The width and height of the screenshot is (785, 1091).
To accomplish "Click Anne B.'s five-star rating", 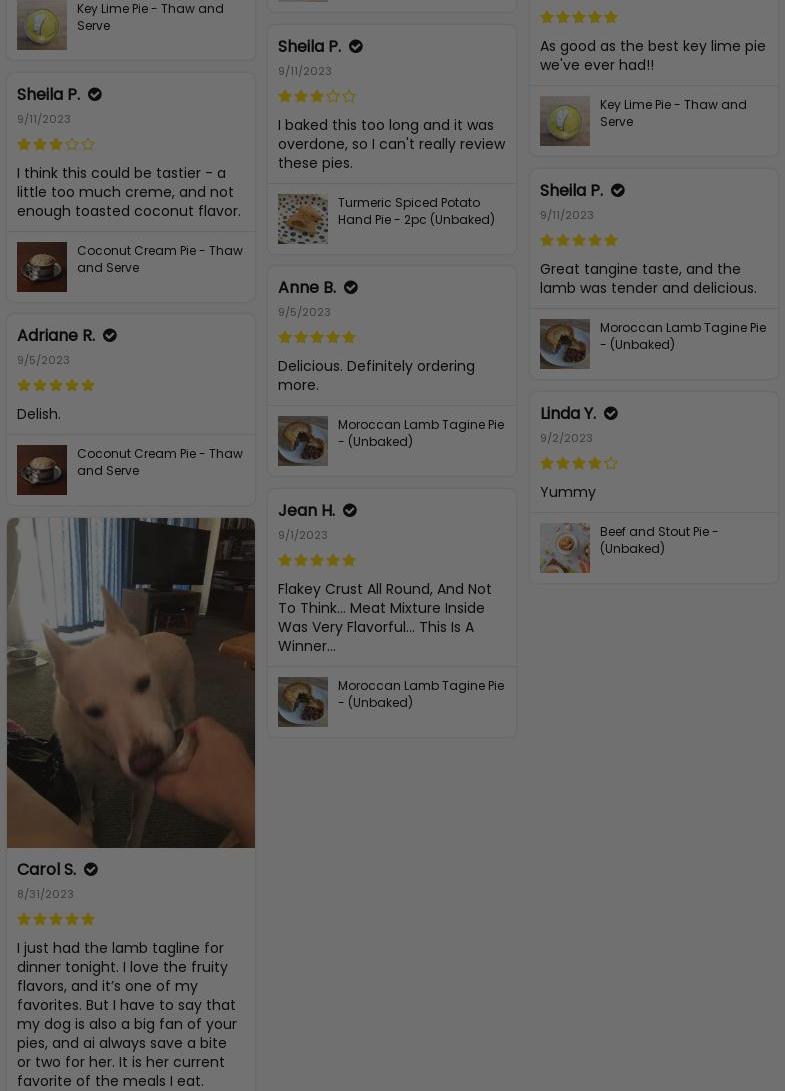I will [x=317, y=337].
